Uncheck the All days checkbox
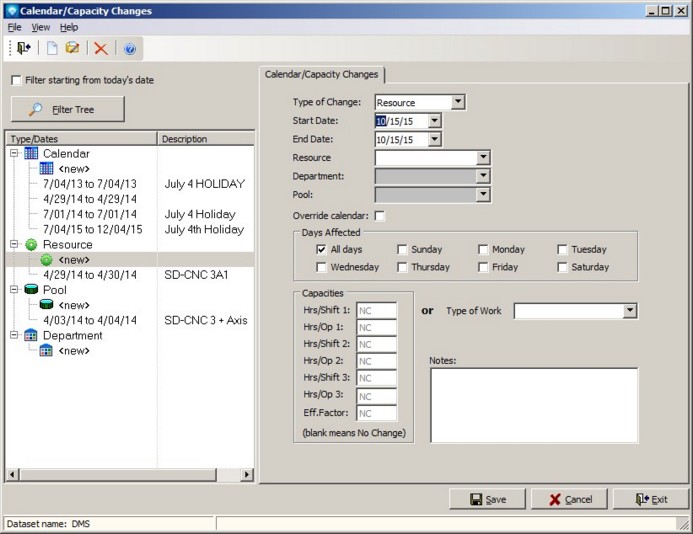Screen dimensions: 693x534 click(x=321, y=249)
